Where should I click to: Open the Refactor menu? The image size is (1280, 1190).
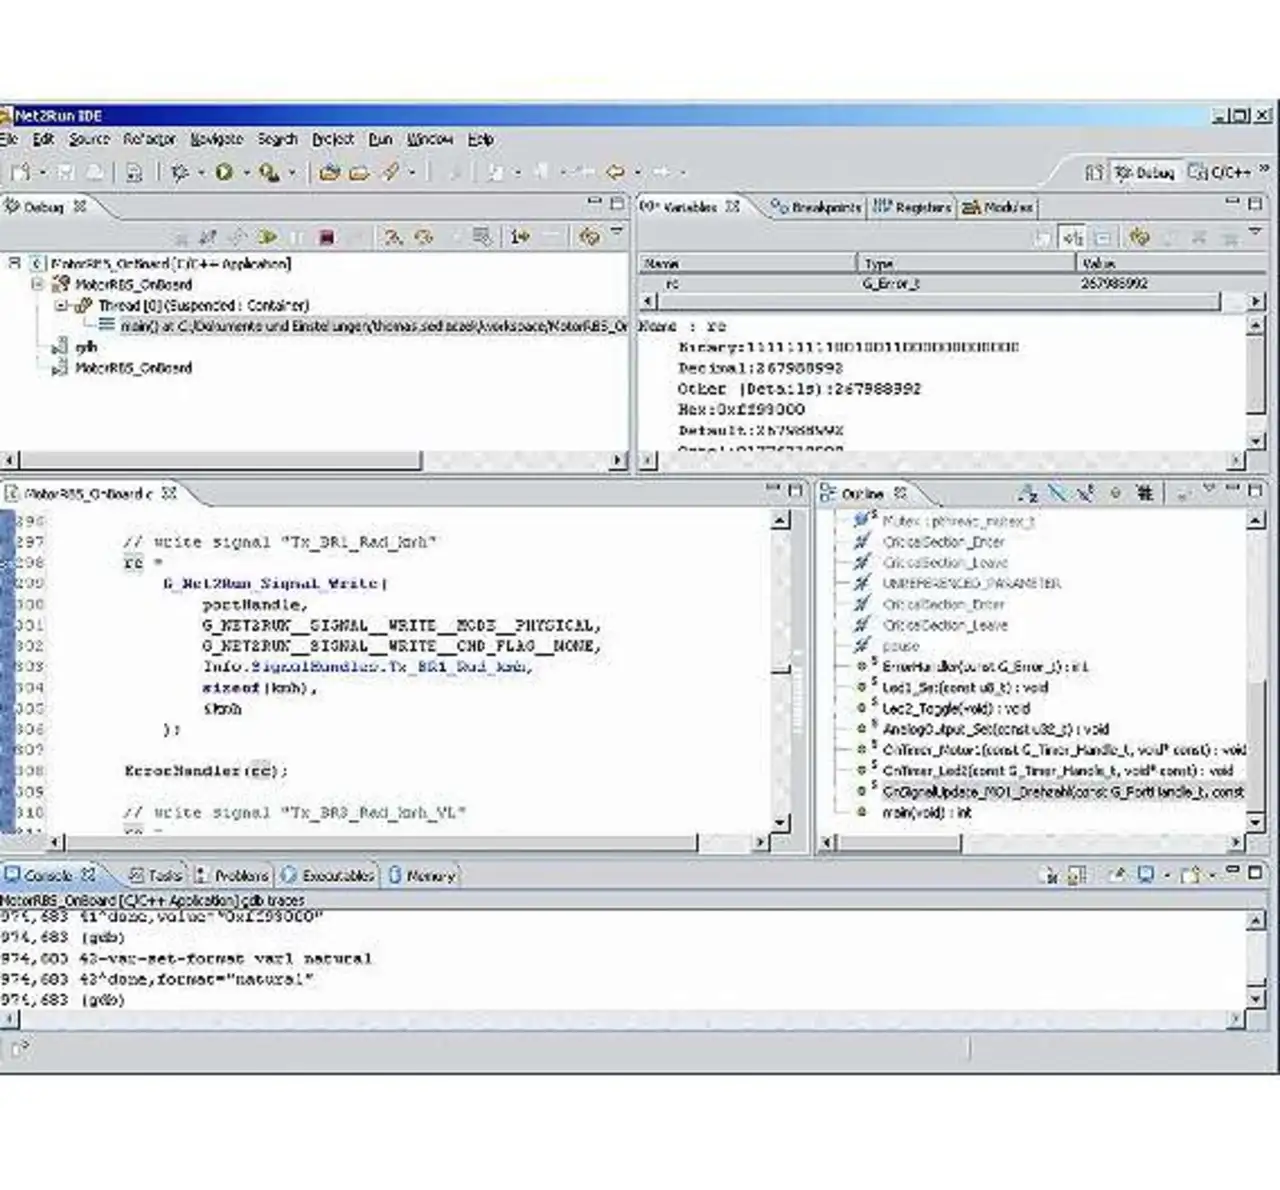149,140
